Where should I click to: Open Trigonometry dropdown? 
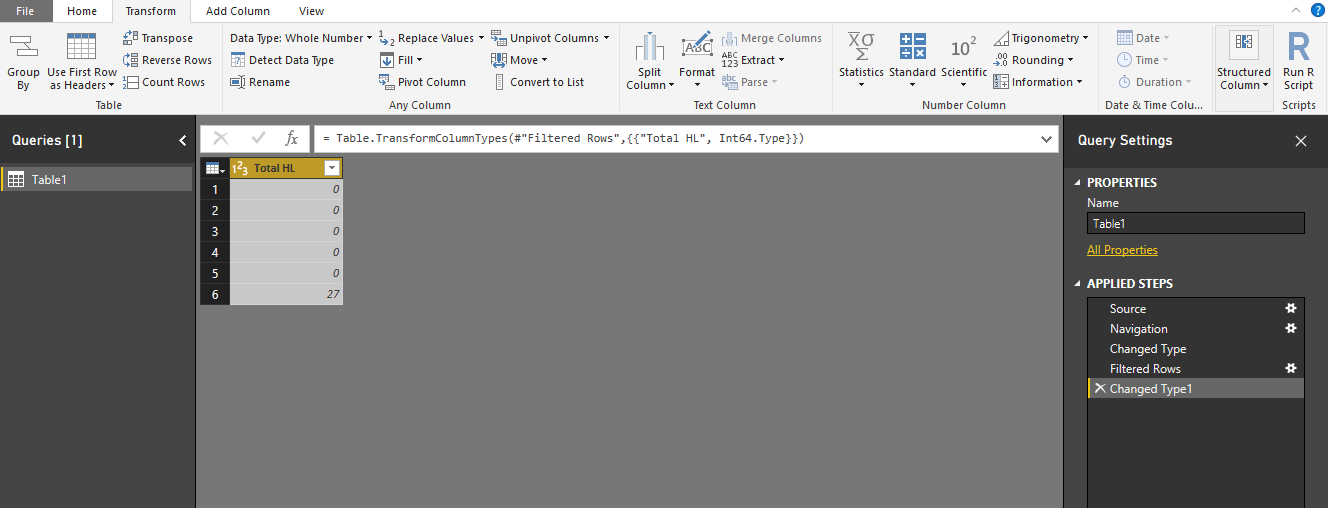[x=1041, y=38]
